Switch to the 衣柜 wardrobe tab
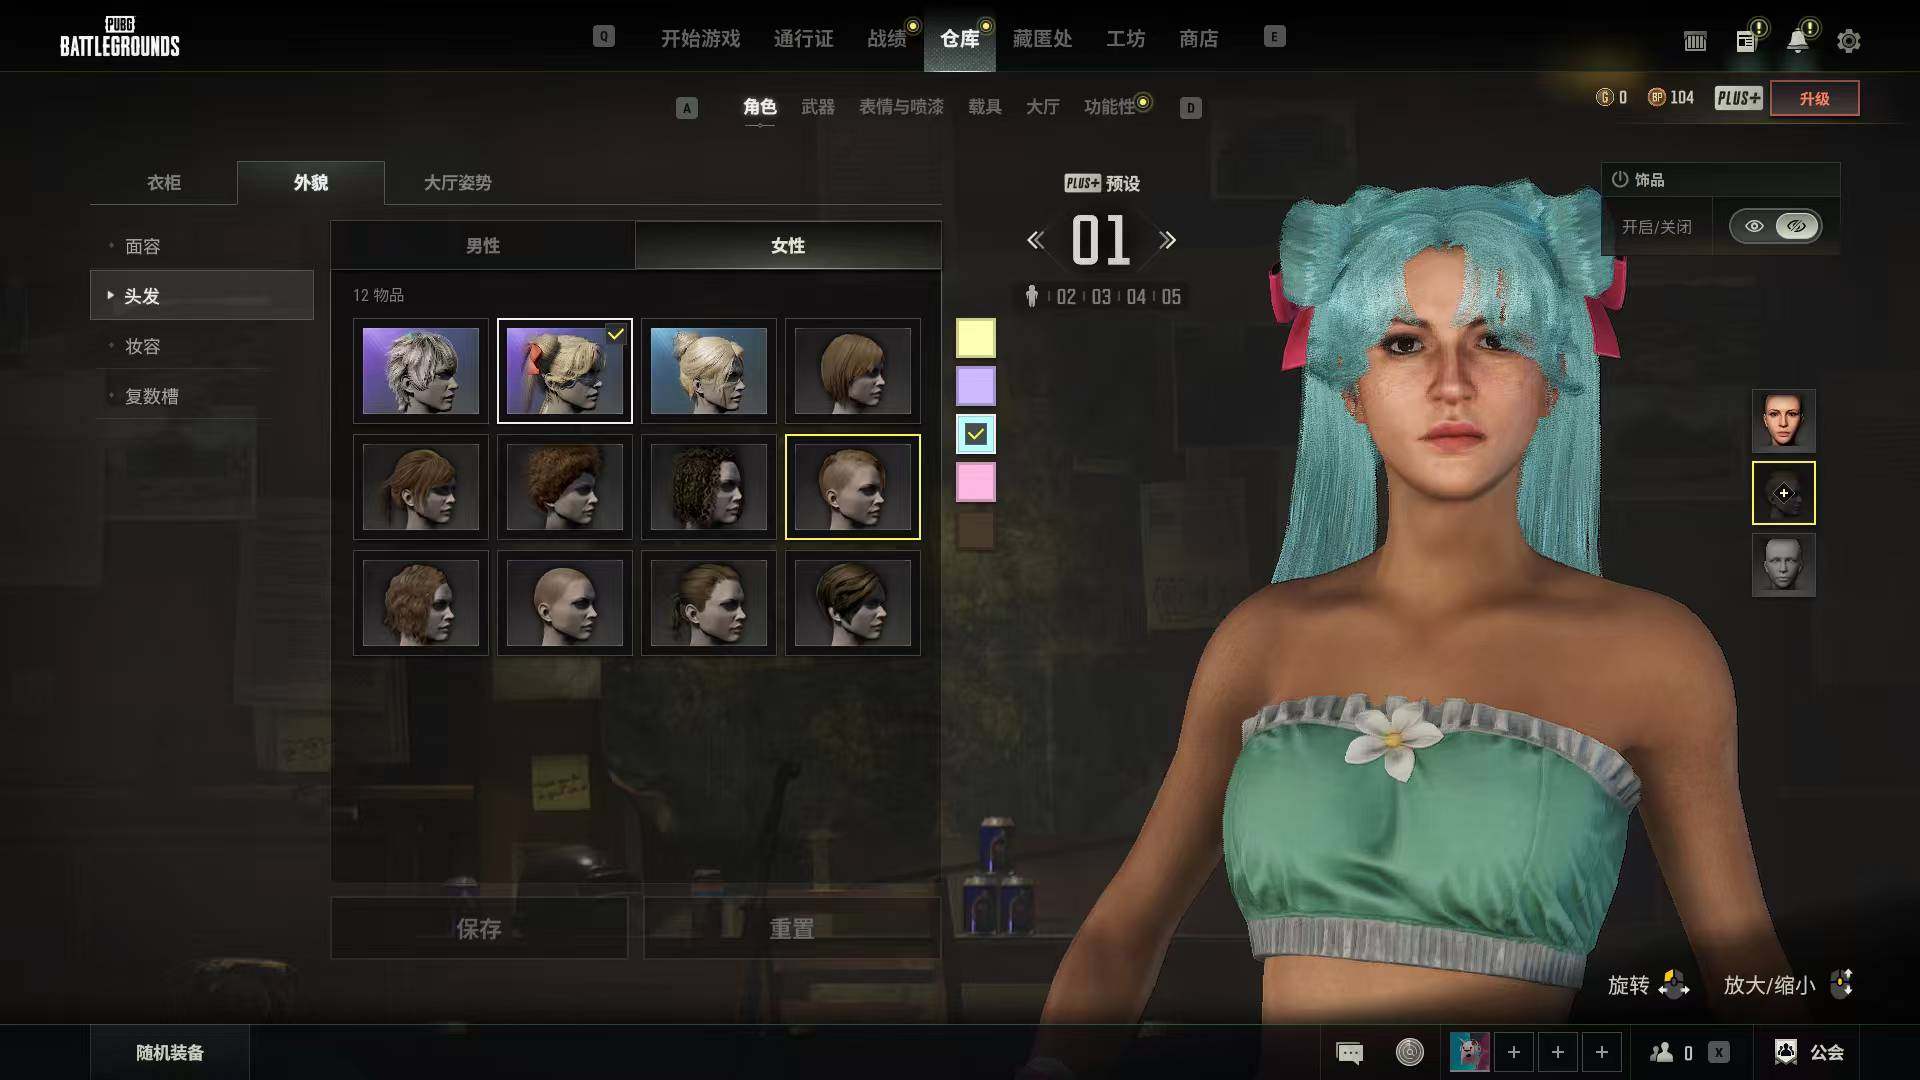Image resolution: width=1920 pixels, height=1080 pixels. pos(164,182)
